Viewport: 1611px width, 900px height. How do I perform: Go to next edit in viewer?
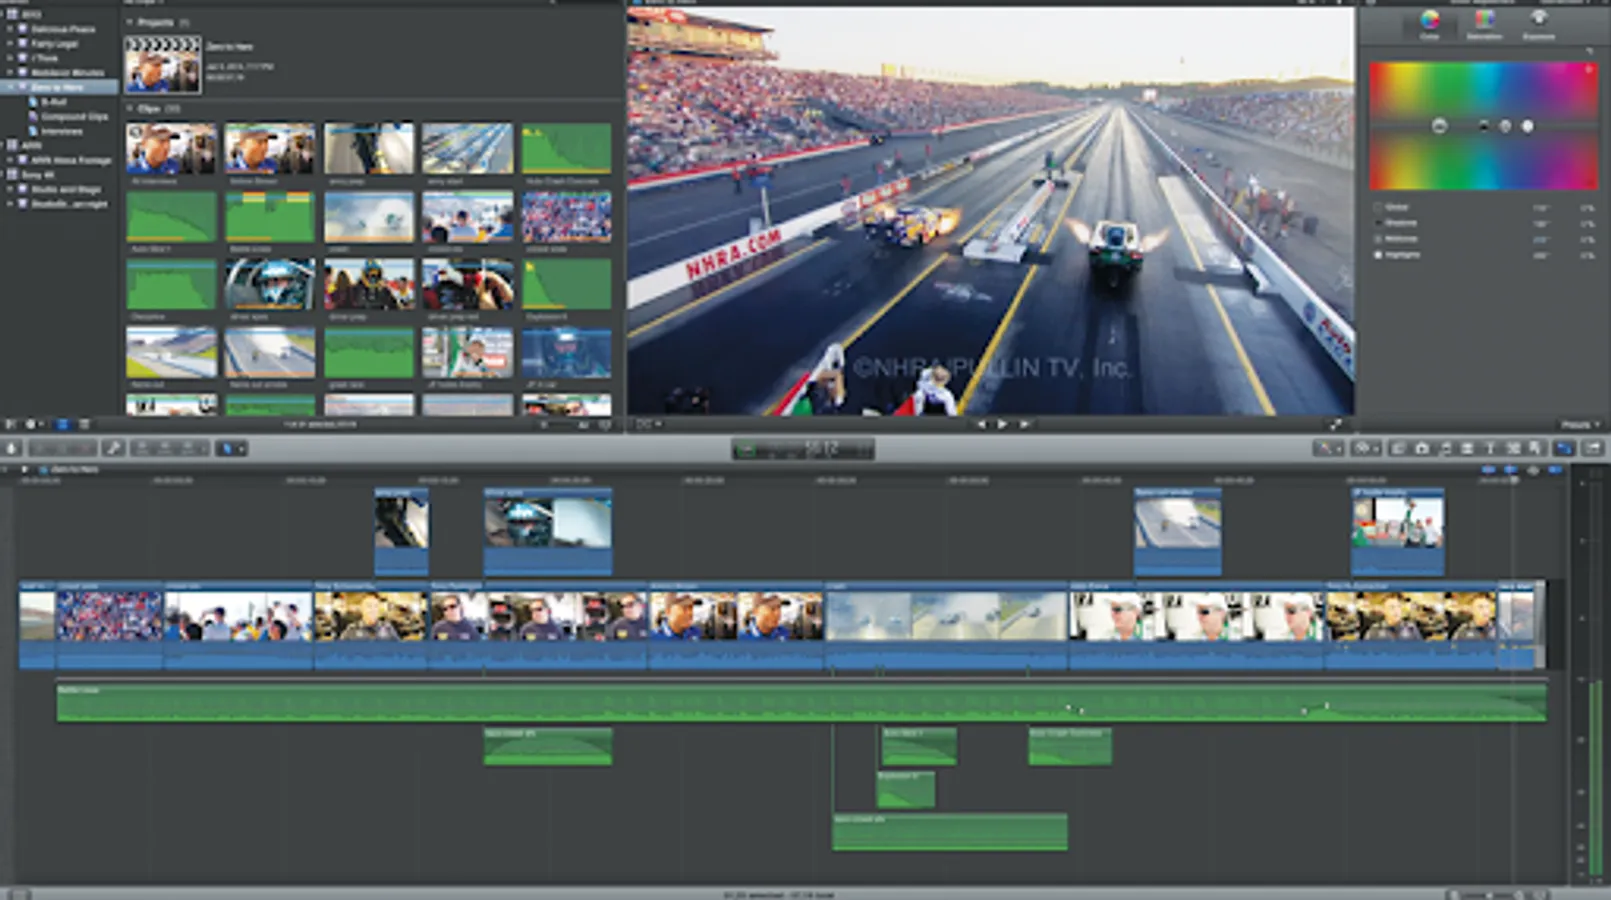[1024, 425]
